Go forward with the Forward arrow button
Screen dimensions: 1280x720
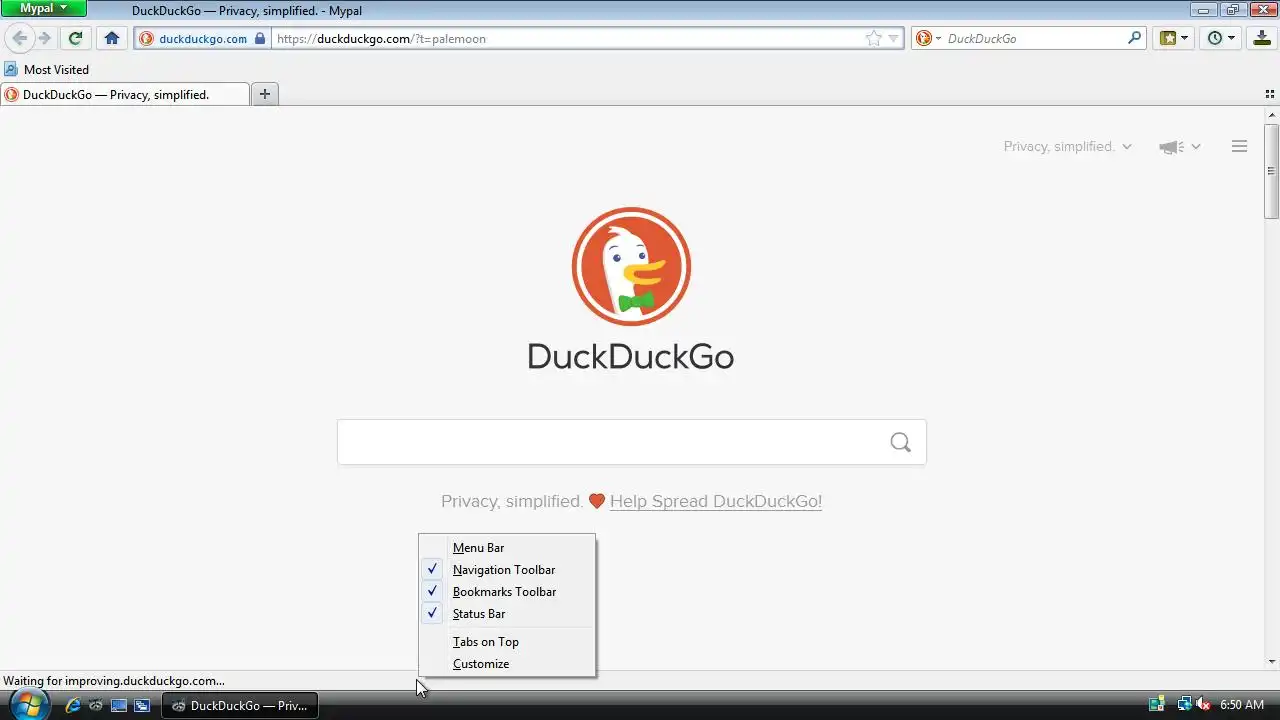coord(44,38)
